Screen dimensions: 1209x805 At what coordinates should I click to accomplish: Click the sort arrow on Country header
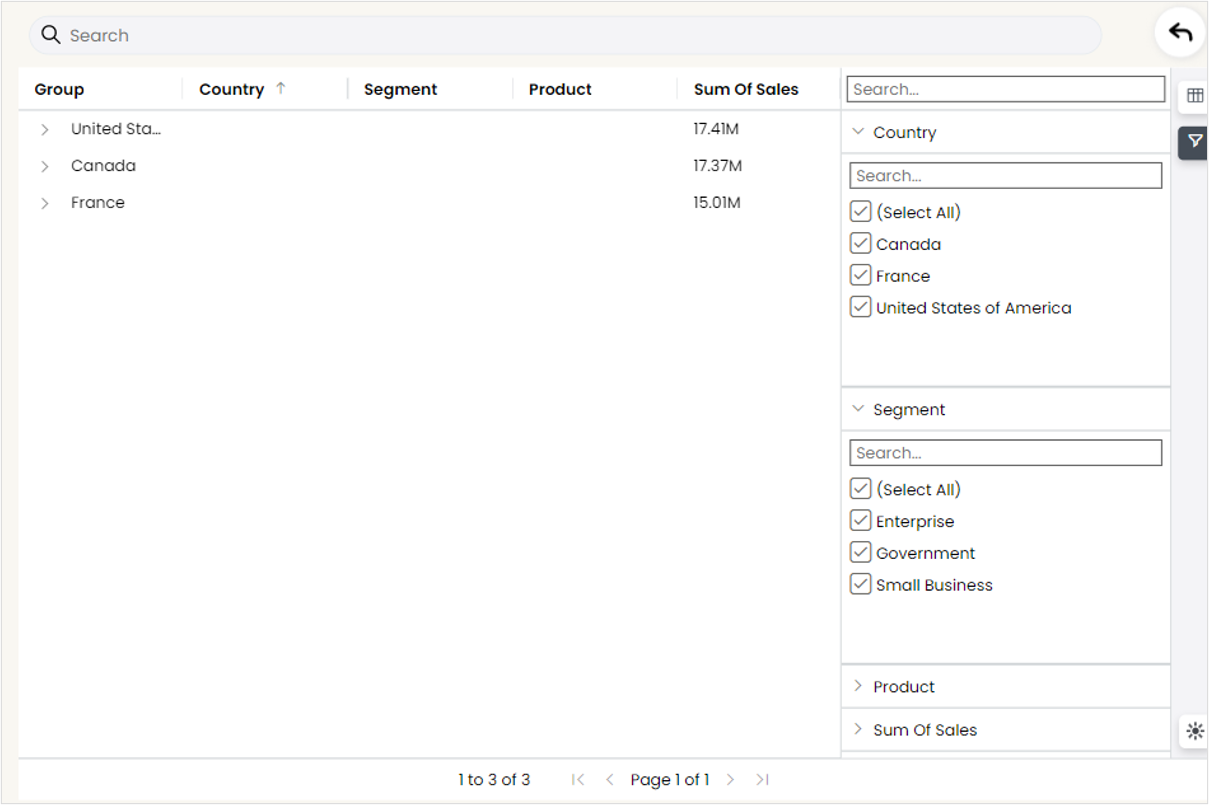[279, 88]
